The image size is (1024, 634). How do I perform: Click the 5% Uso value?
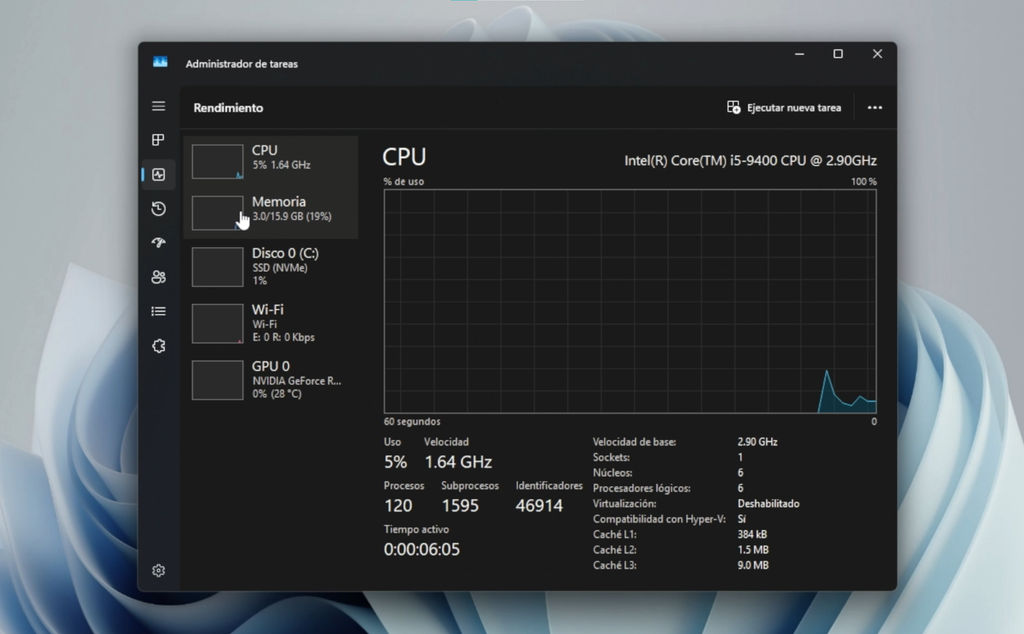coord(395,462)
